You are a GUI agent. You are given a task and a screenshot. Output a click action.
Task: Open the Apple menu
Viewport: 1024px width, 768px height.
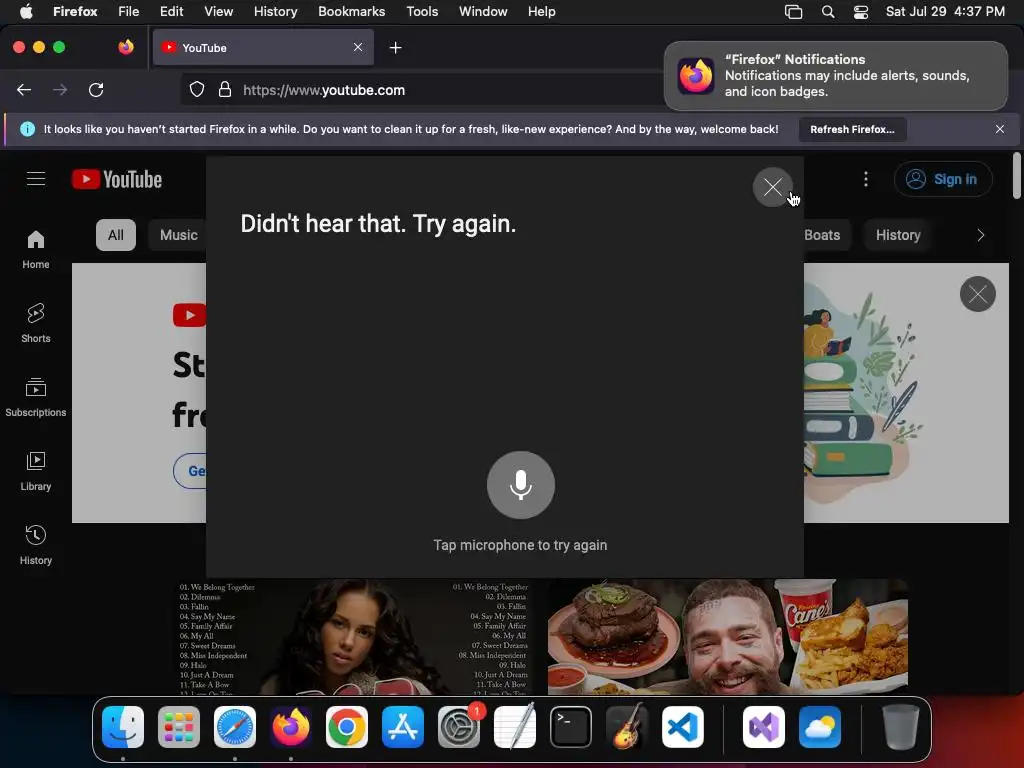pyautogui.click(x=26, y=11)
